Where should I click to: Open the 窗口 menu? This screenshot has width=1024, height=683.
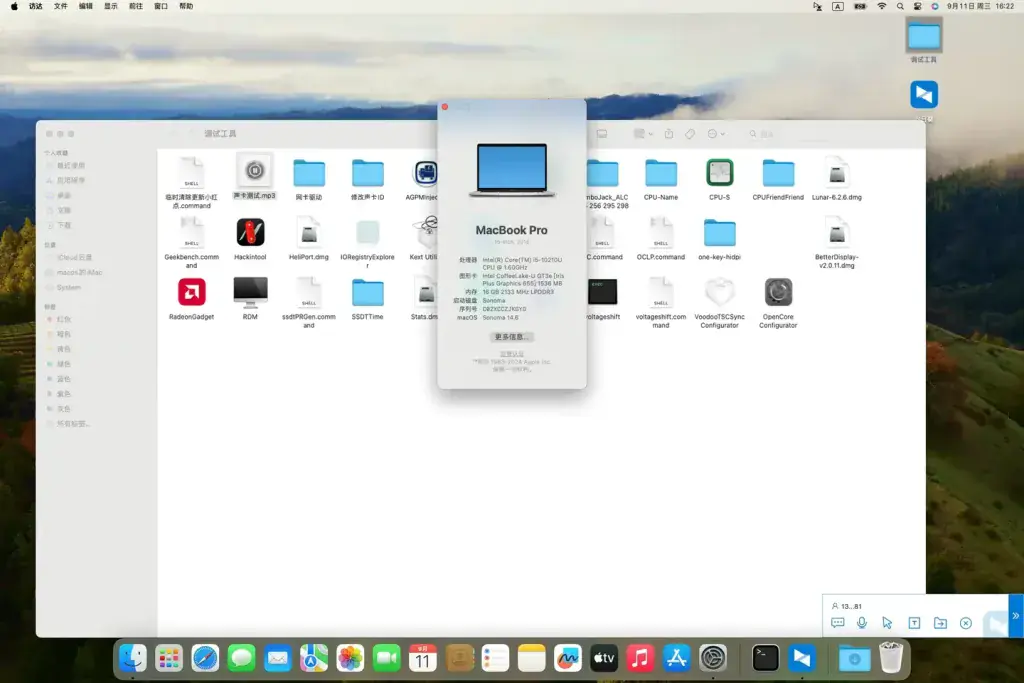(x=161, y=6)
